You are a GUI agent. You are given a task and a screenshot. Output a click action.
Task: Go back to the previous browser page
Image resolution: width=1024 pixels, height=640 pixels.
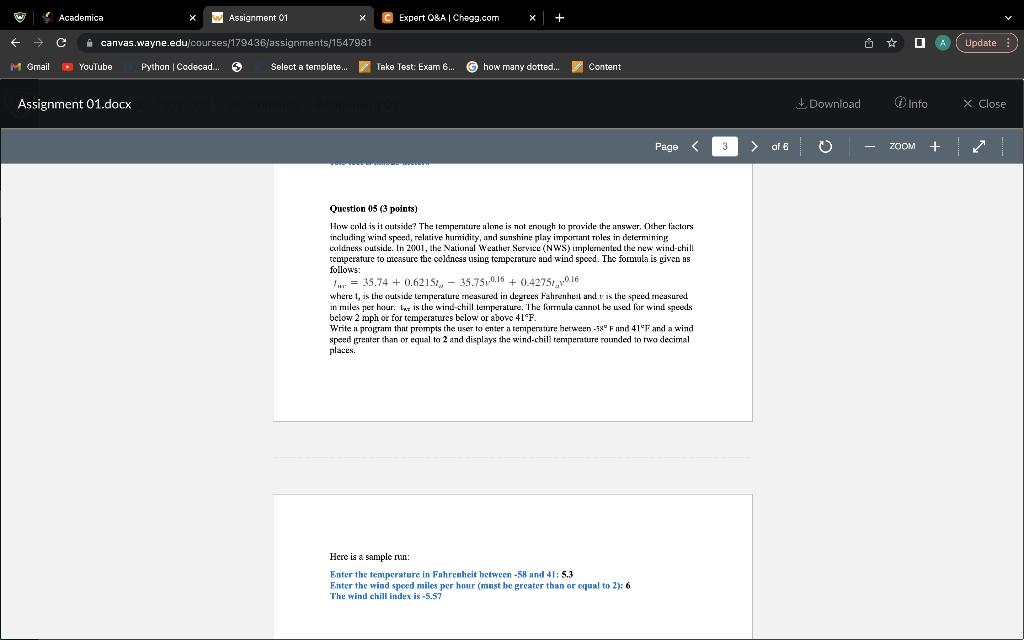(16, 42)
